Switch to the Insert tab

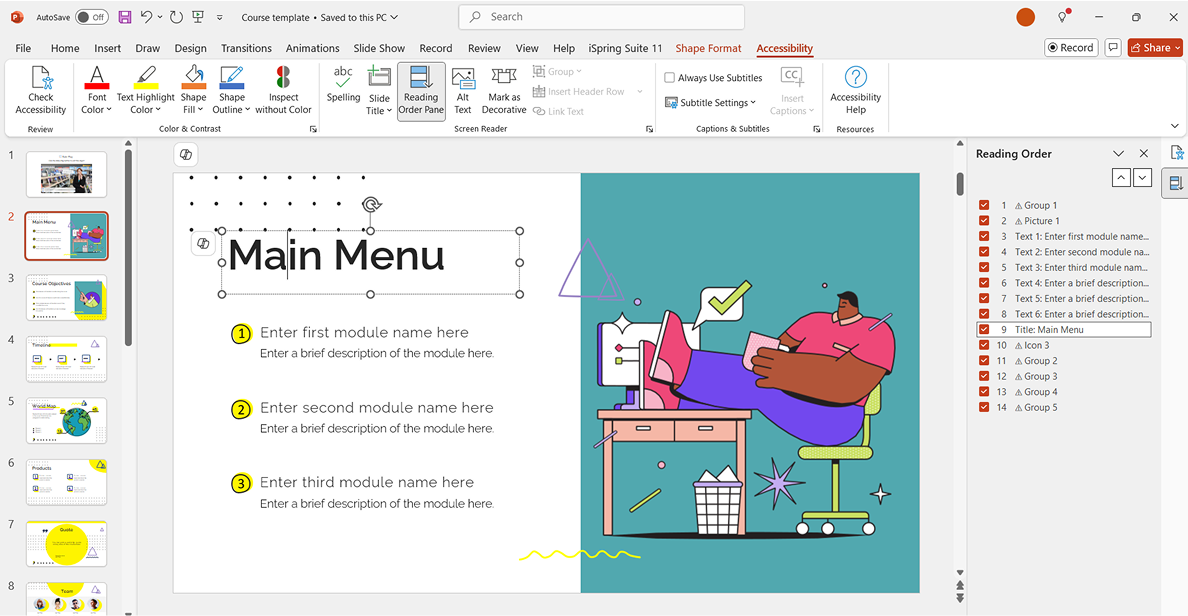[x=108, y=48]
